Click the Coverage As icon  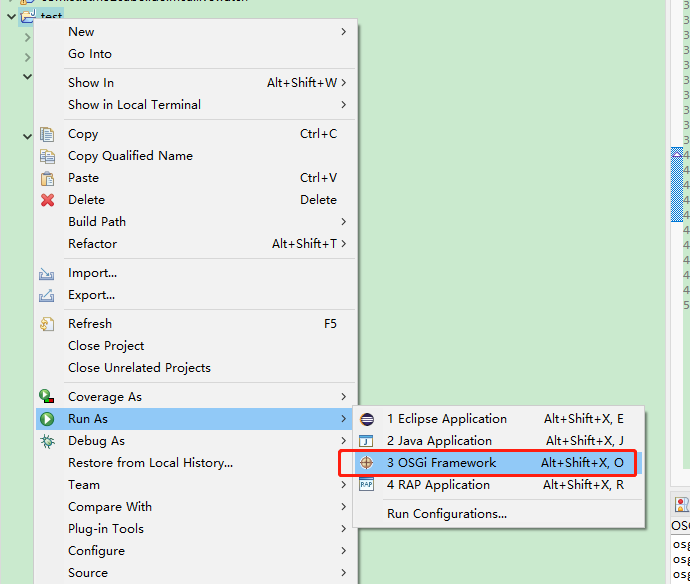(x=47, y=396)
